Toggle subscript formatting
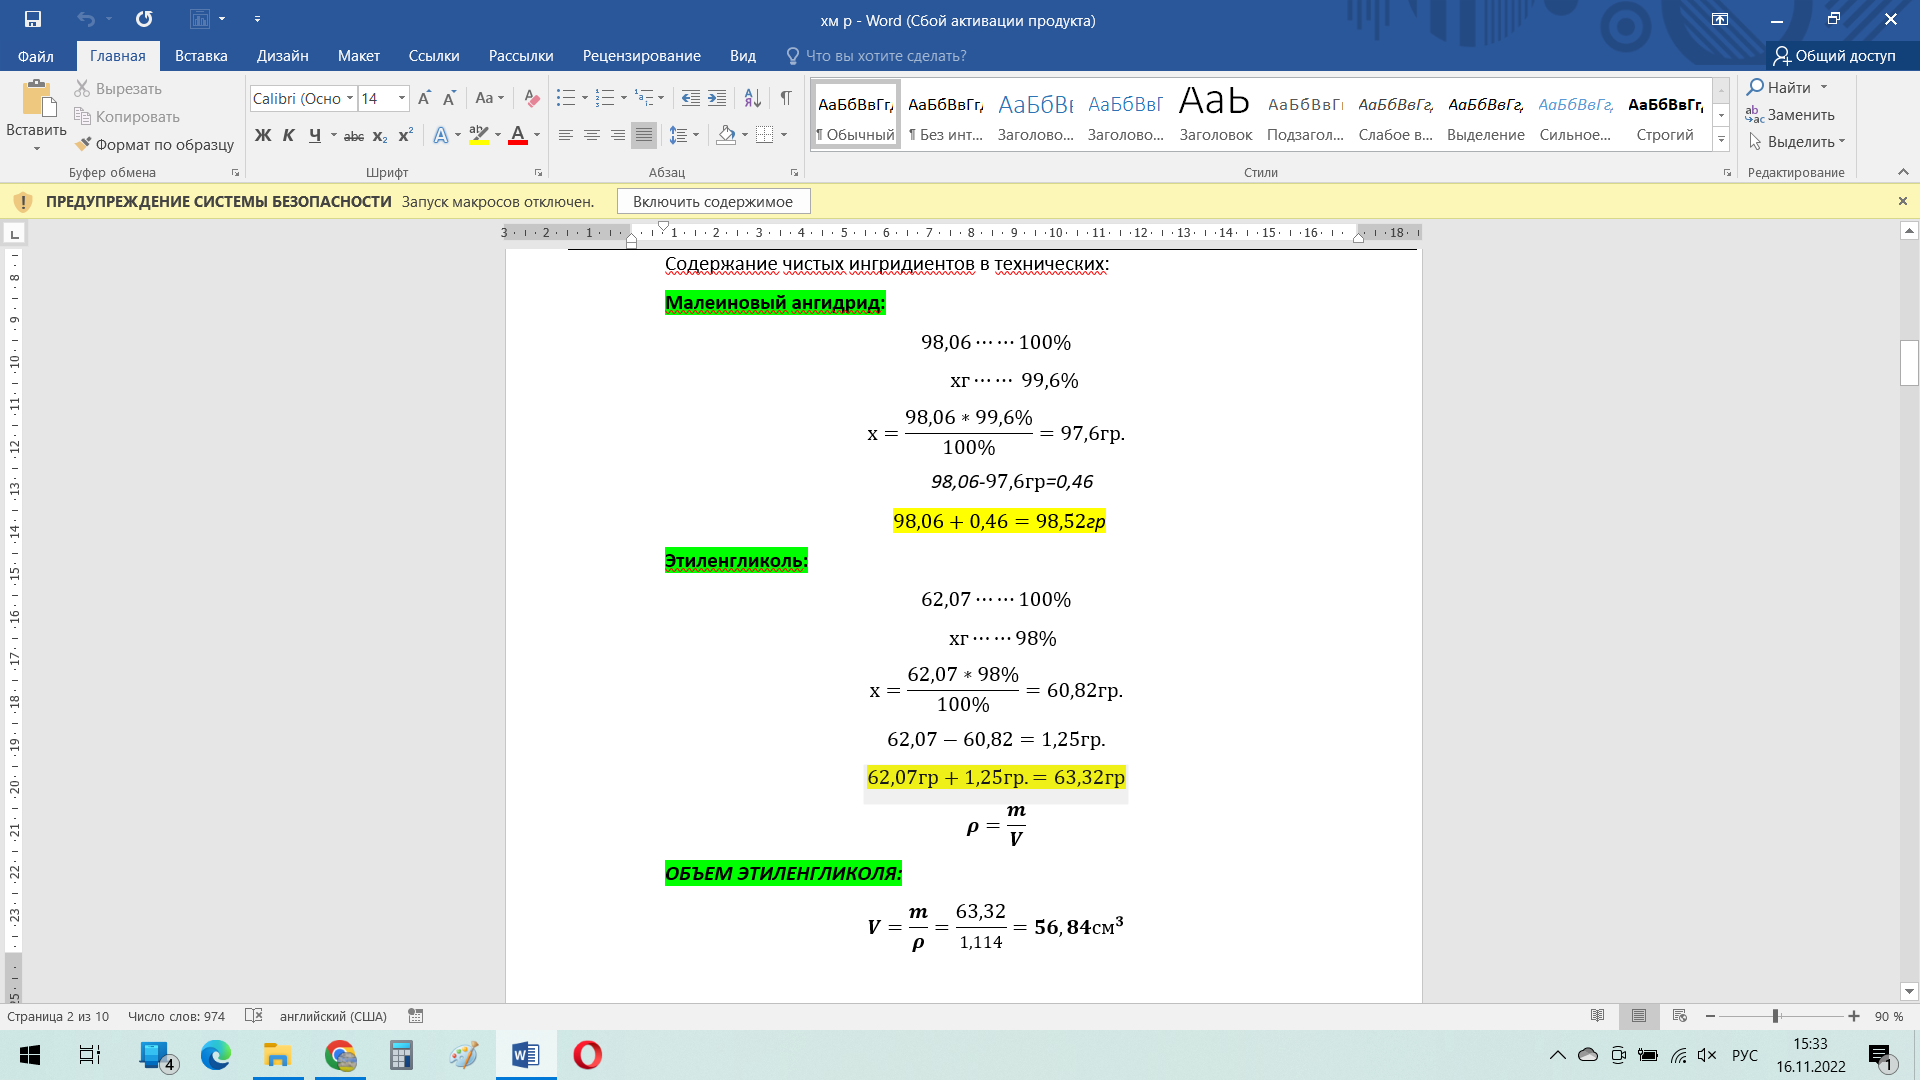 click(x=380, y=136)
